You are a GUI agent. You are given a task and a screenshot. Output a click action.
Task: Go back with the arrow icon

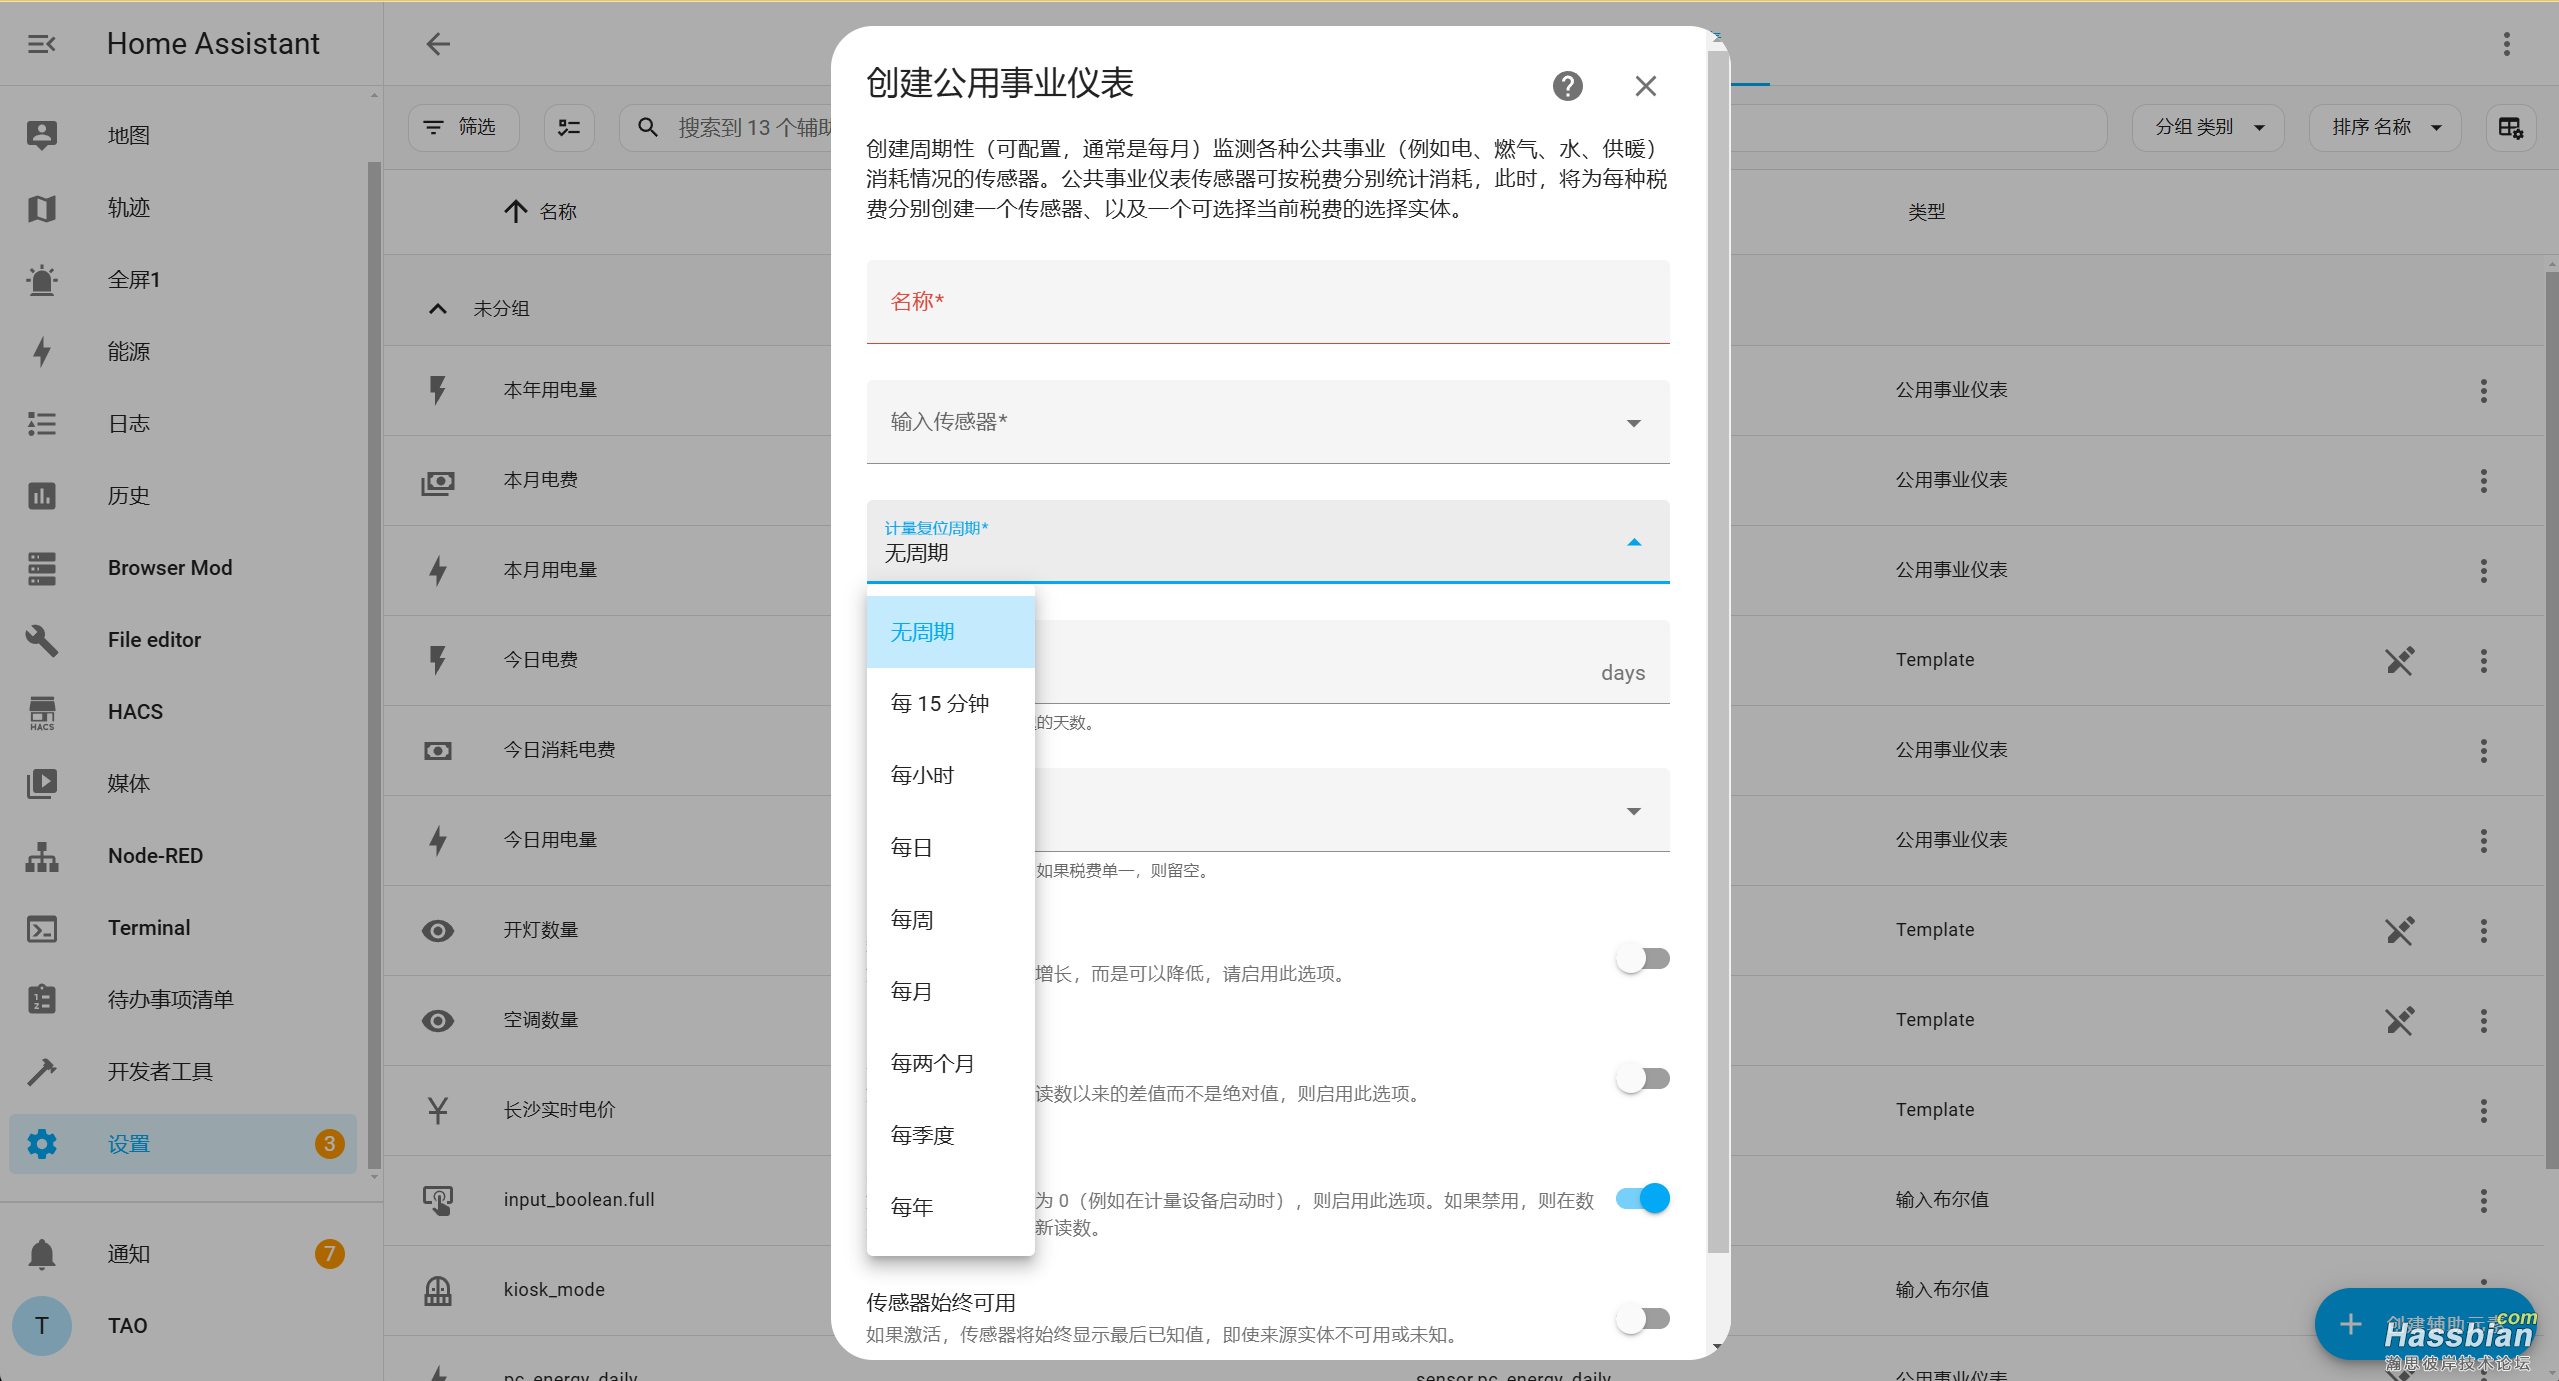(x=438, y=44)
